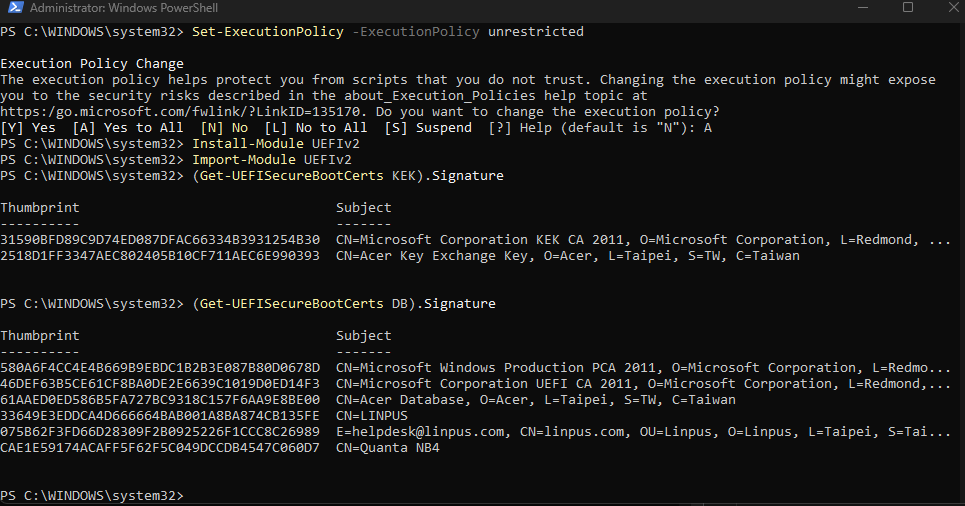This screenshot has height=506, width=965.
Task: Click thumbprint 31590BFD89C9D74ED087DFAC66334B3931254B30
Action: [160, 239]
